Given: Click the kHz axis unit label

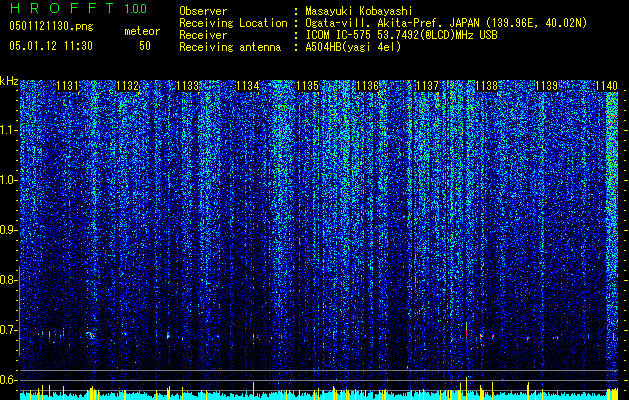Looking at the screenshot, I should click(9, 81).
